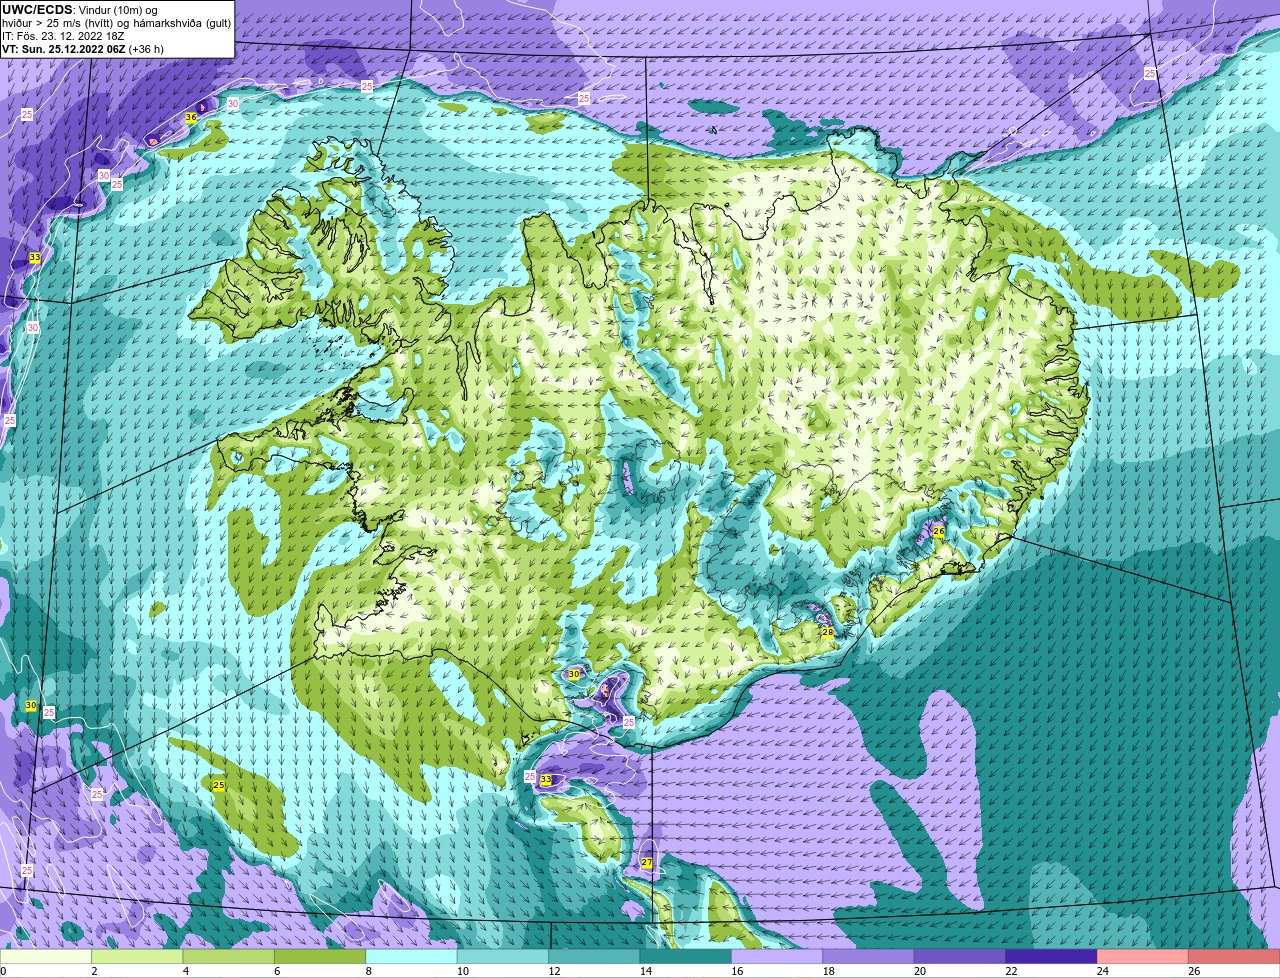Click the yellow 36 gust label

191,117
